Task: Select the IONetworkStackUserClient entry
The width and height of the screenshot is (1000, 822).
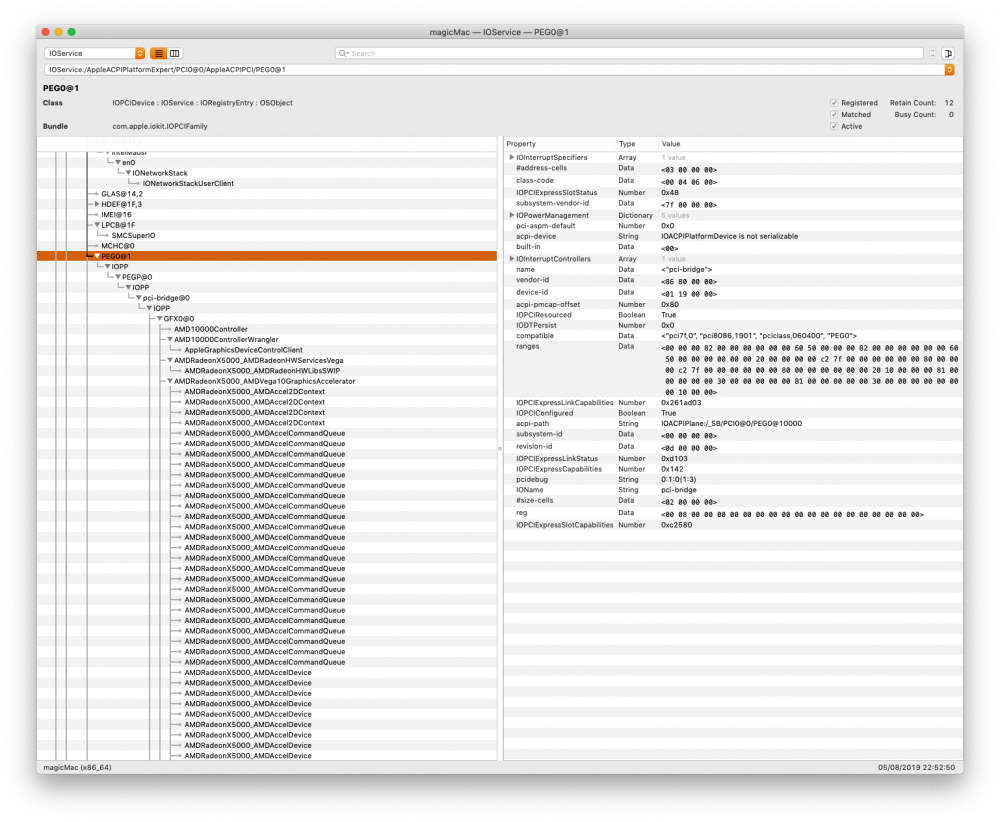Action: (188, 184)
